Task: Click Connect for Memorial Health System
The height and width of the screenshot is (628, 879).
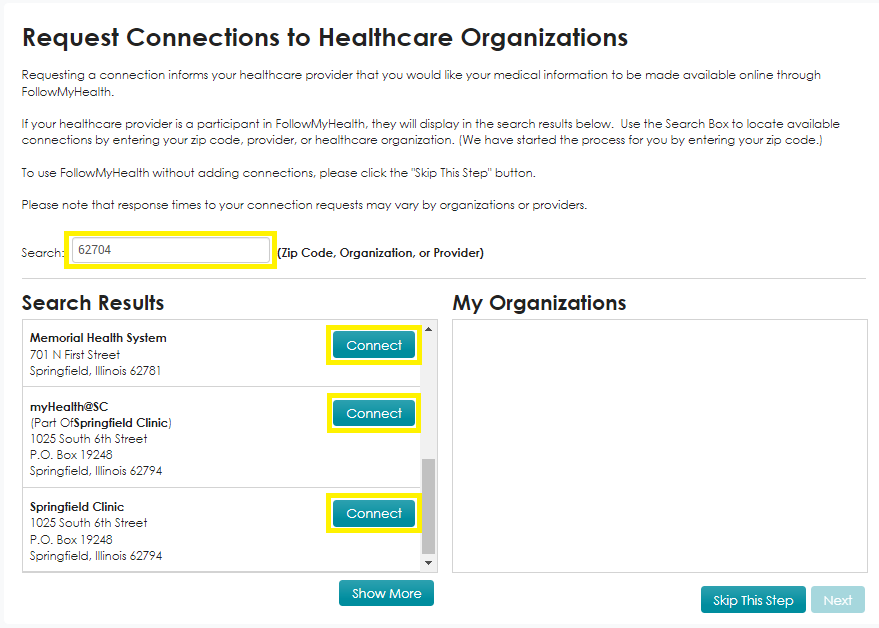Action: (373, 344)
